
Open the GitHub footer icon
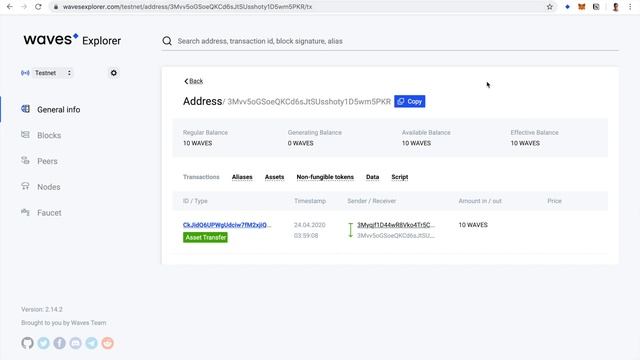(x=27, y=343)
